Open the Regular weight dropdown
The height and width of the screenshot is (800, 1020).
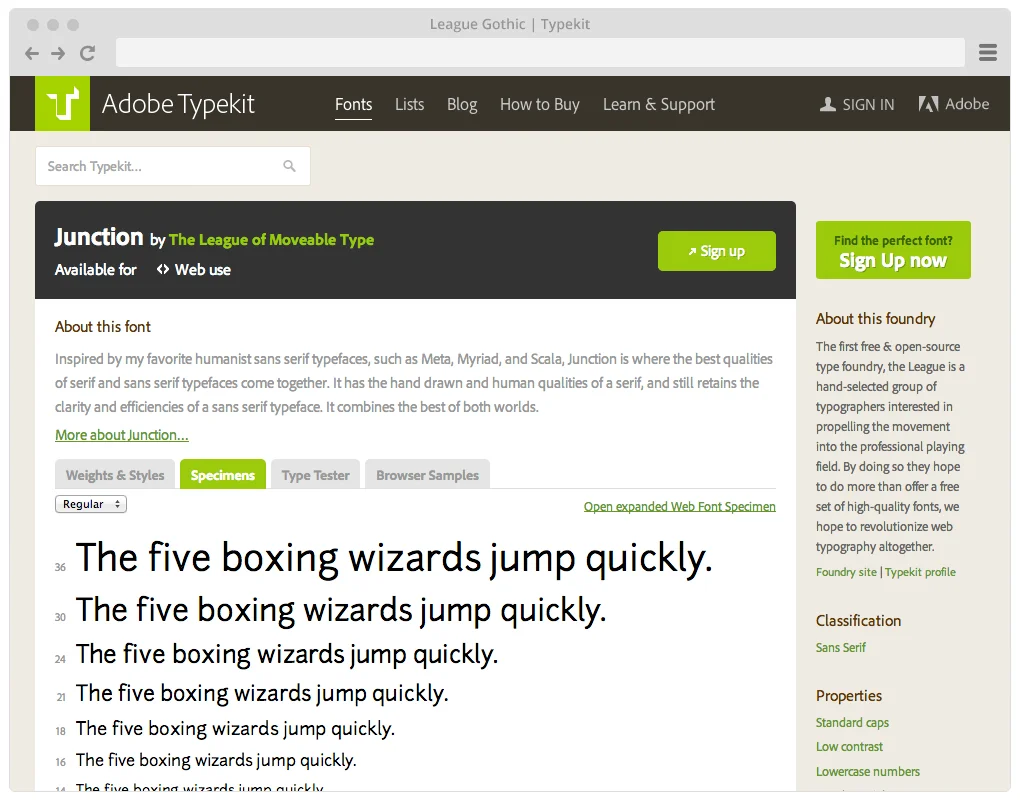90,504
